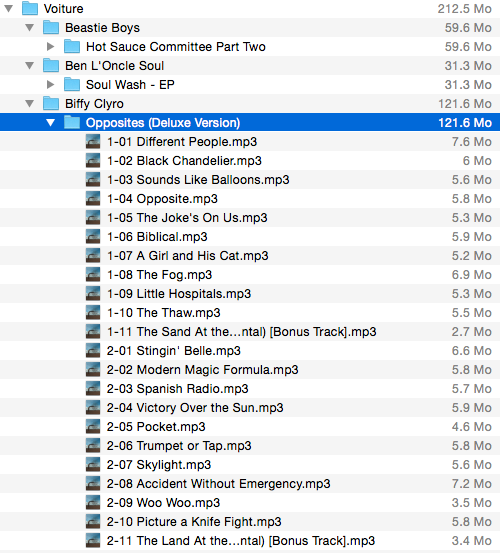Select the Ben L'Oncle Soul folder name

[x=115, y=66]
